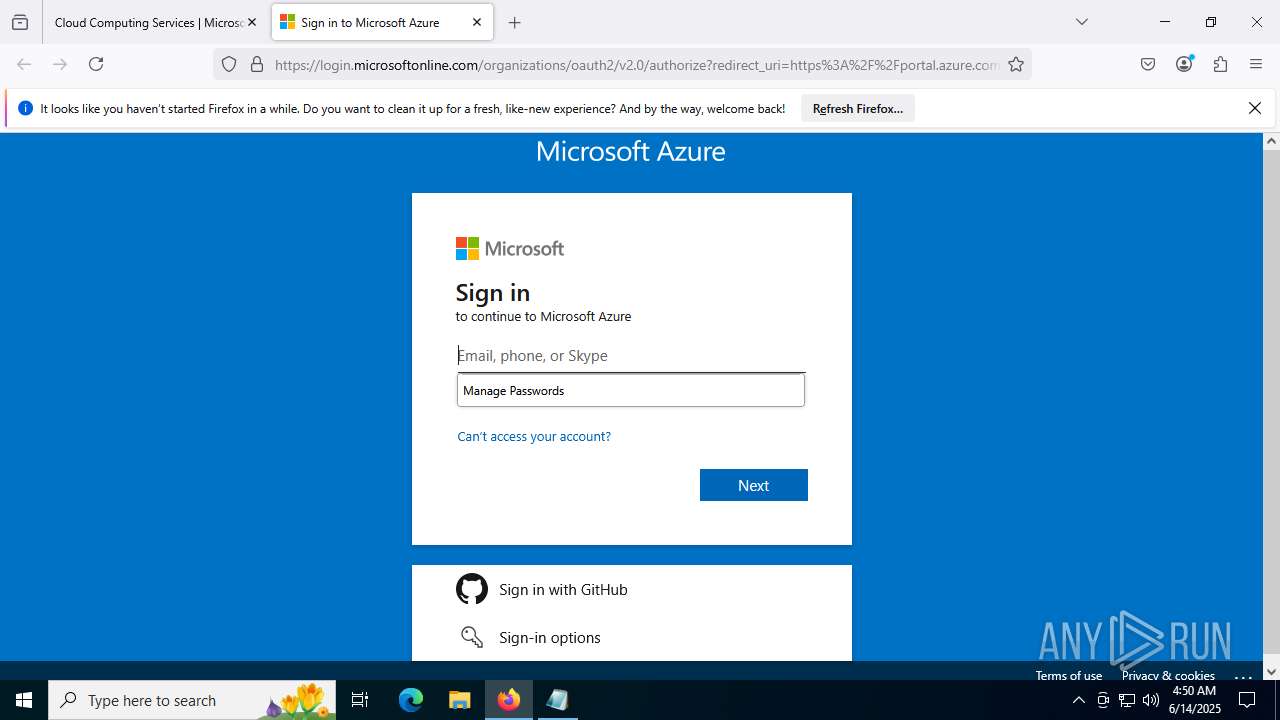Image resolution: width=1280 pixels, height=720 pixels.
Task: Close the Cloud Computing Services tab
Action: pos(252,22)
